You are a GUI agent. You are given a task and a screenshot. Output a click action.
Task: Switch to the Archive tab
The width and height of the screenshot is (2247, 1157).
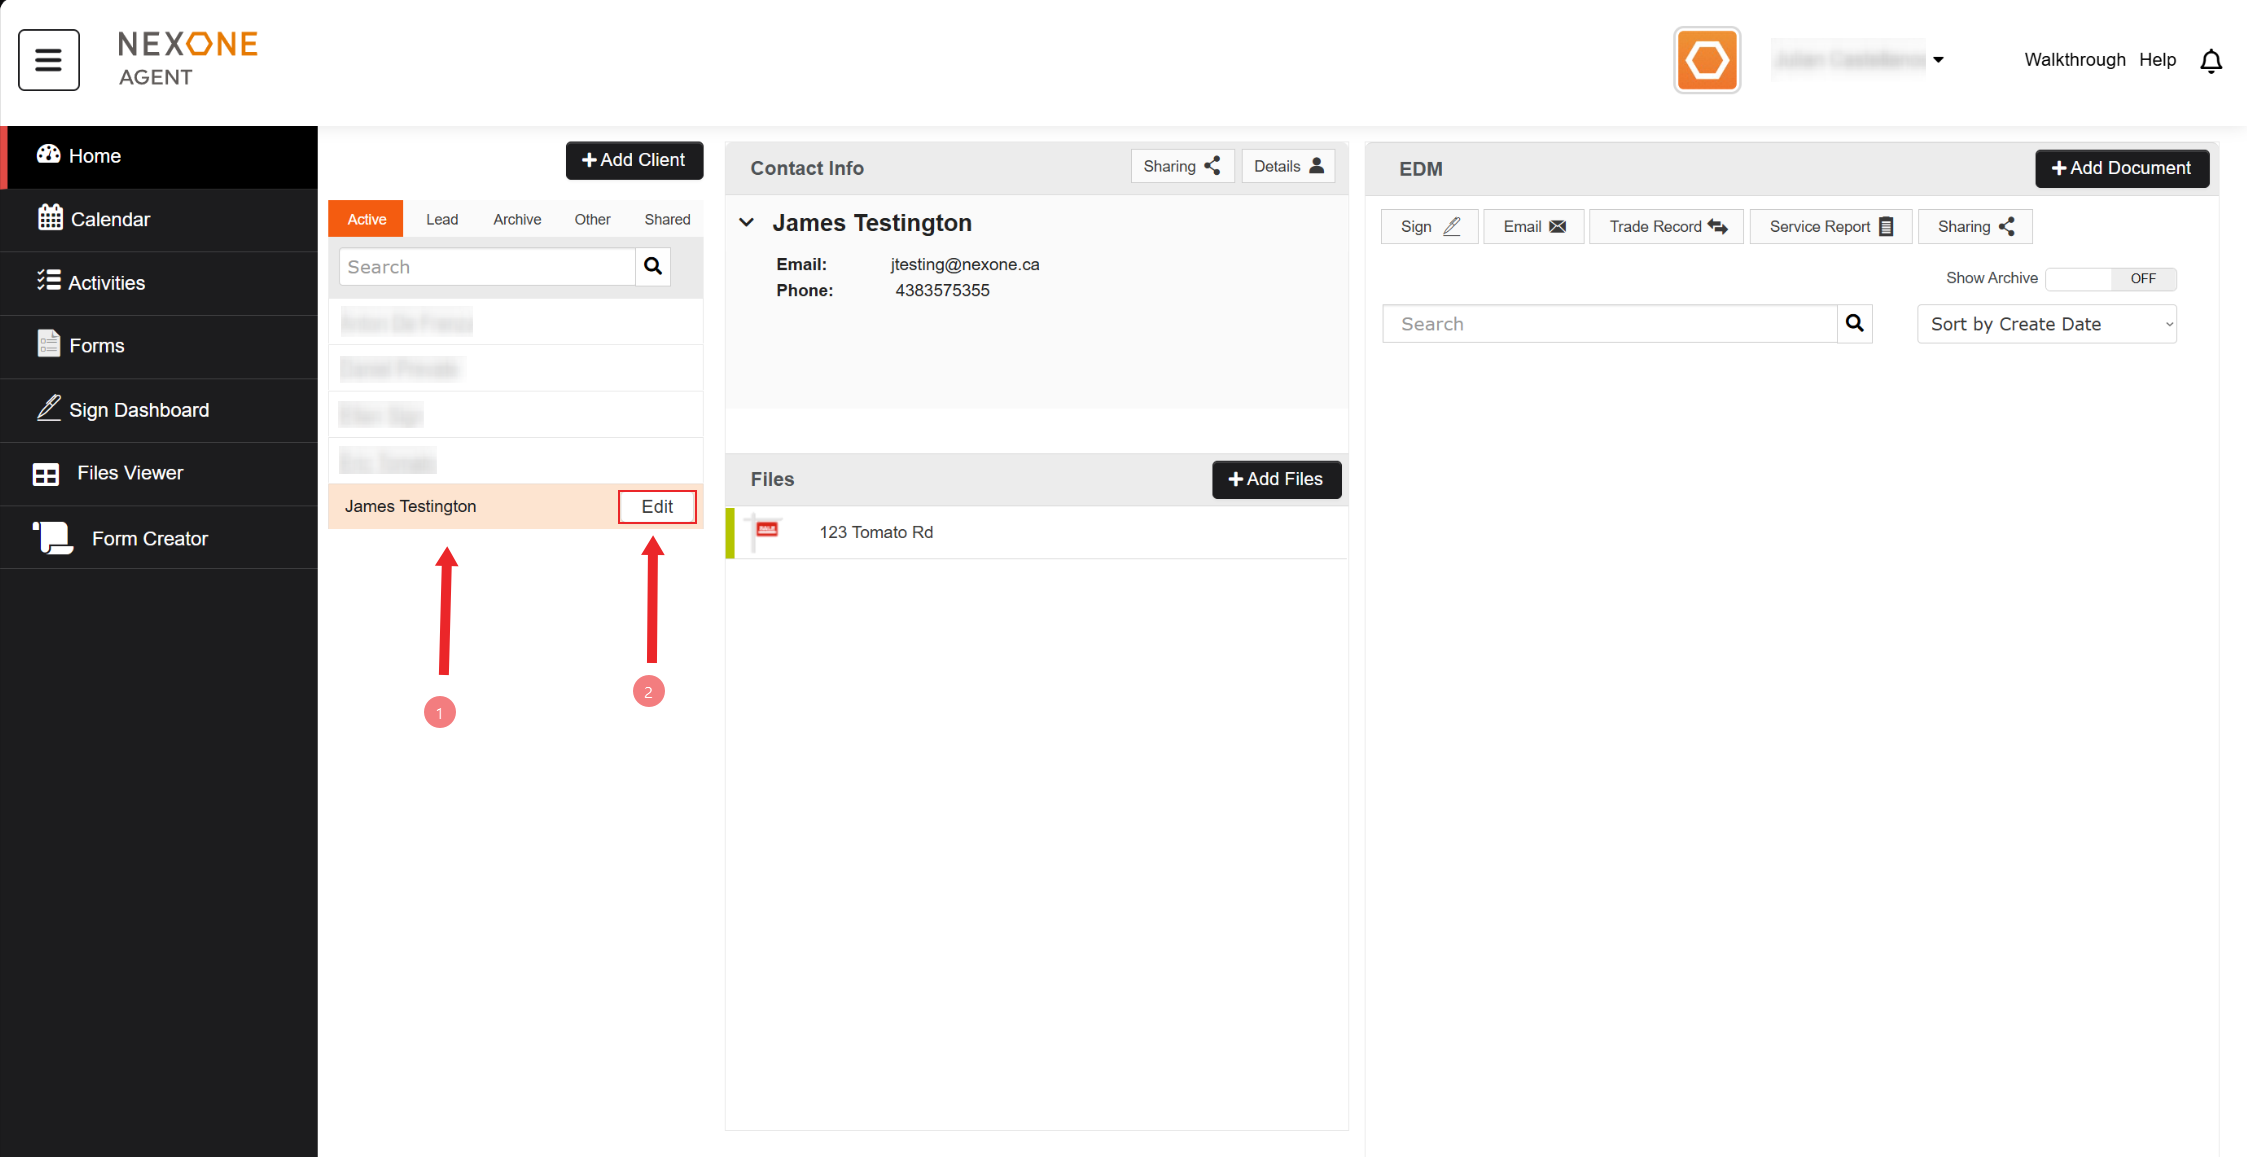point(516,219)
